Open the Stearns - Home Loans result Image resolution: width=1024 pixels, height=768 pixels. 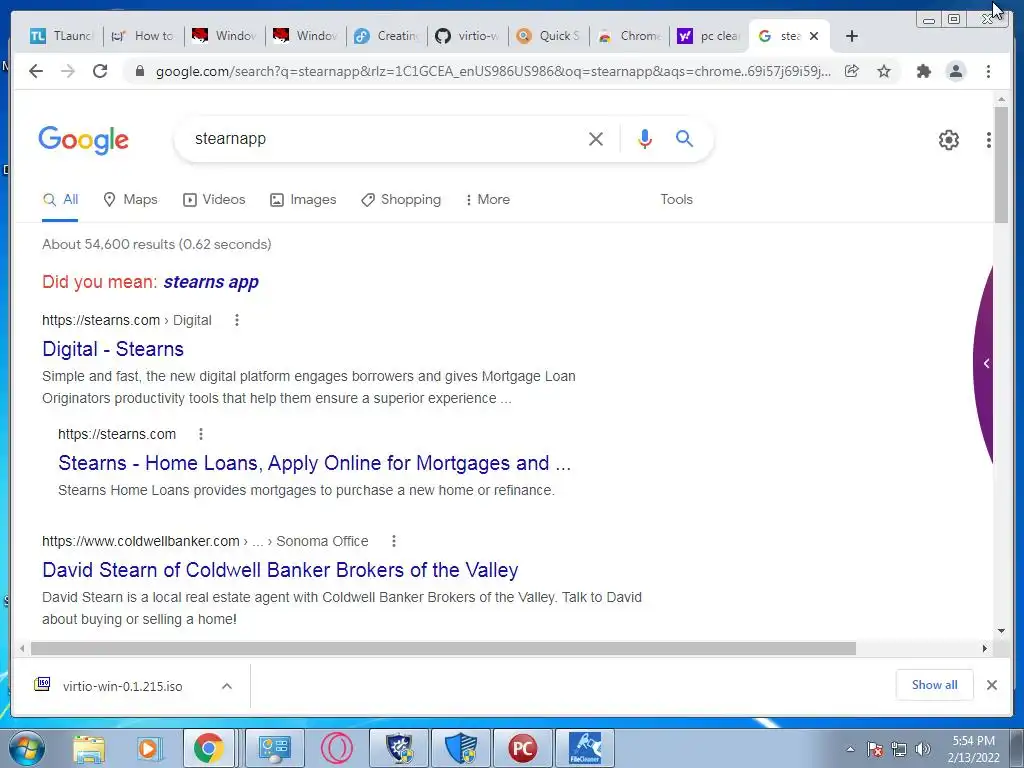[x=314, y=463]
